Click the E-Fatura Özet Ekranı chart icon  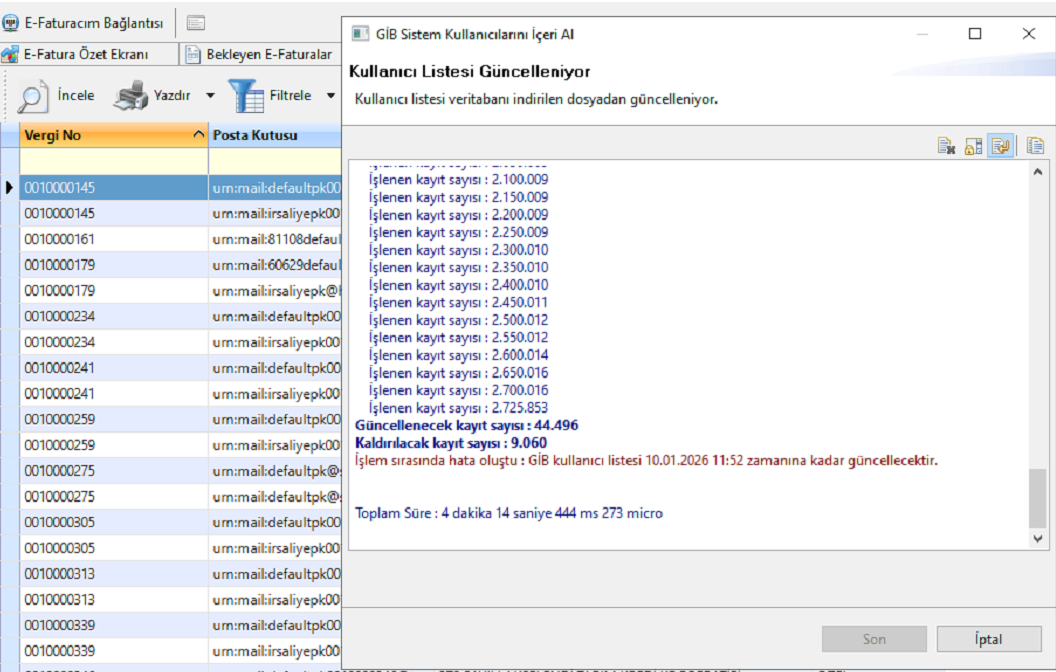[11, 54]
